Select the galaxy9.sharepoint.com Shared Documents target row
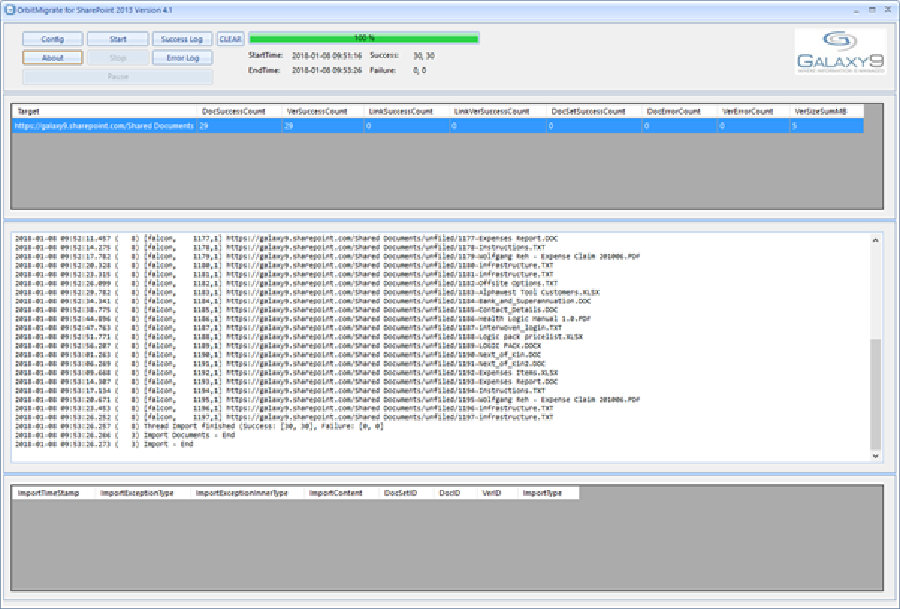 tap(438, 126)
